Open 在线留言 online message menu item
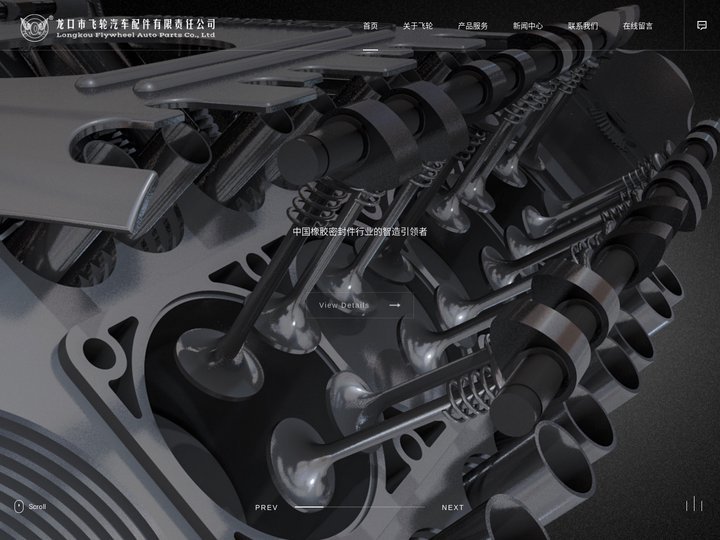Viewport: 720px width, 540px height. point(638,26)
